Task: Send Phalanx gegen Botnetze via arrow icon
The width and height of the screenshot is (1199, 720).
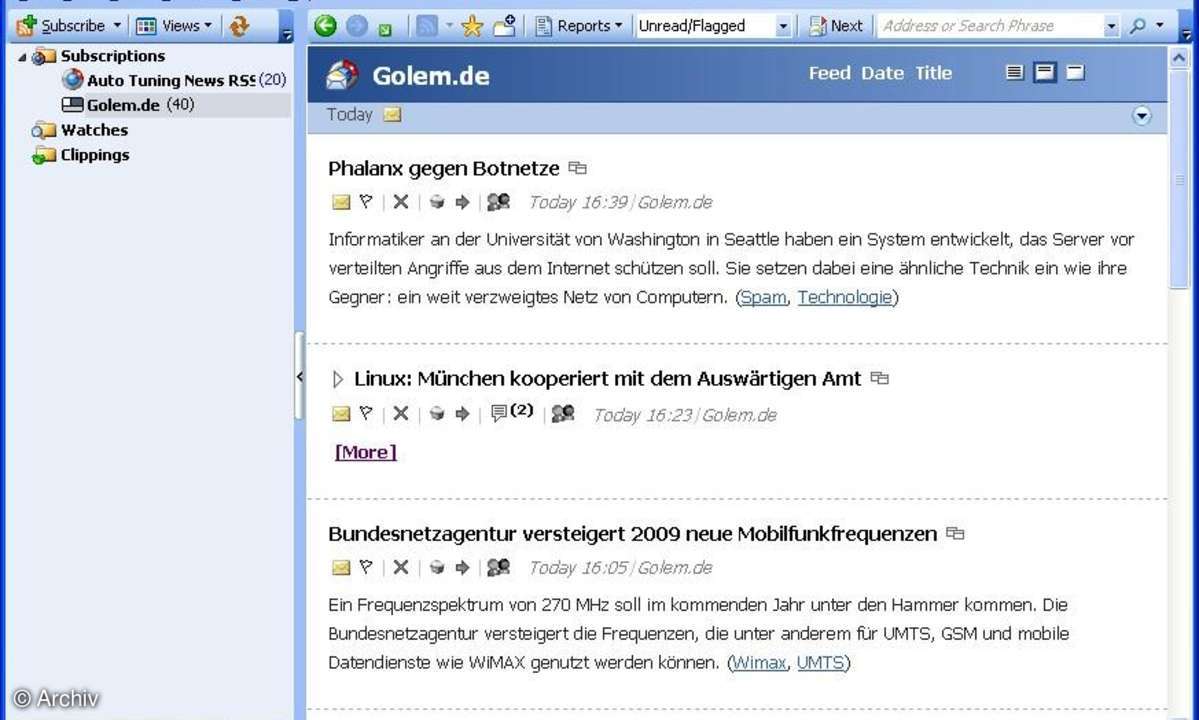Action: pyautogui.click(x=462, y=202)
